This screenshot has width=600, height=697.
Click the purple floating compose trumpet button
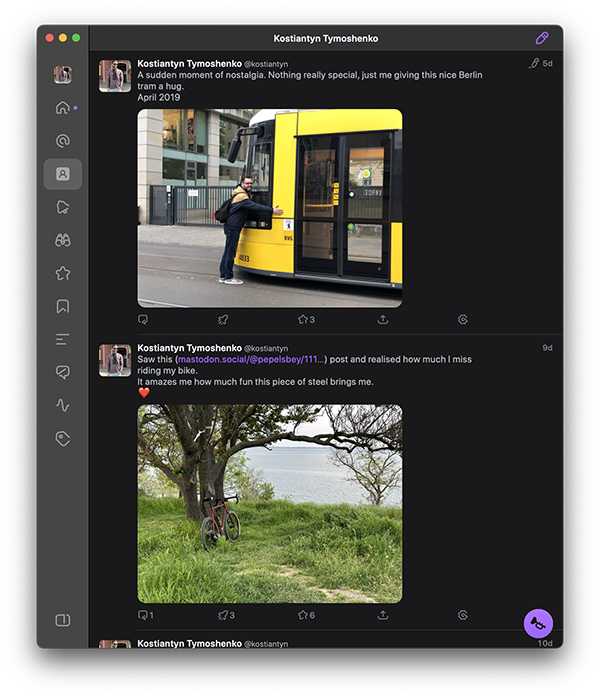pyautogui.click(x=538, y=623)
